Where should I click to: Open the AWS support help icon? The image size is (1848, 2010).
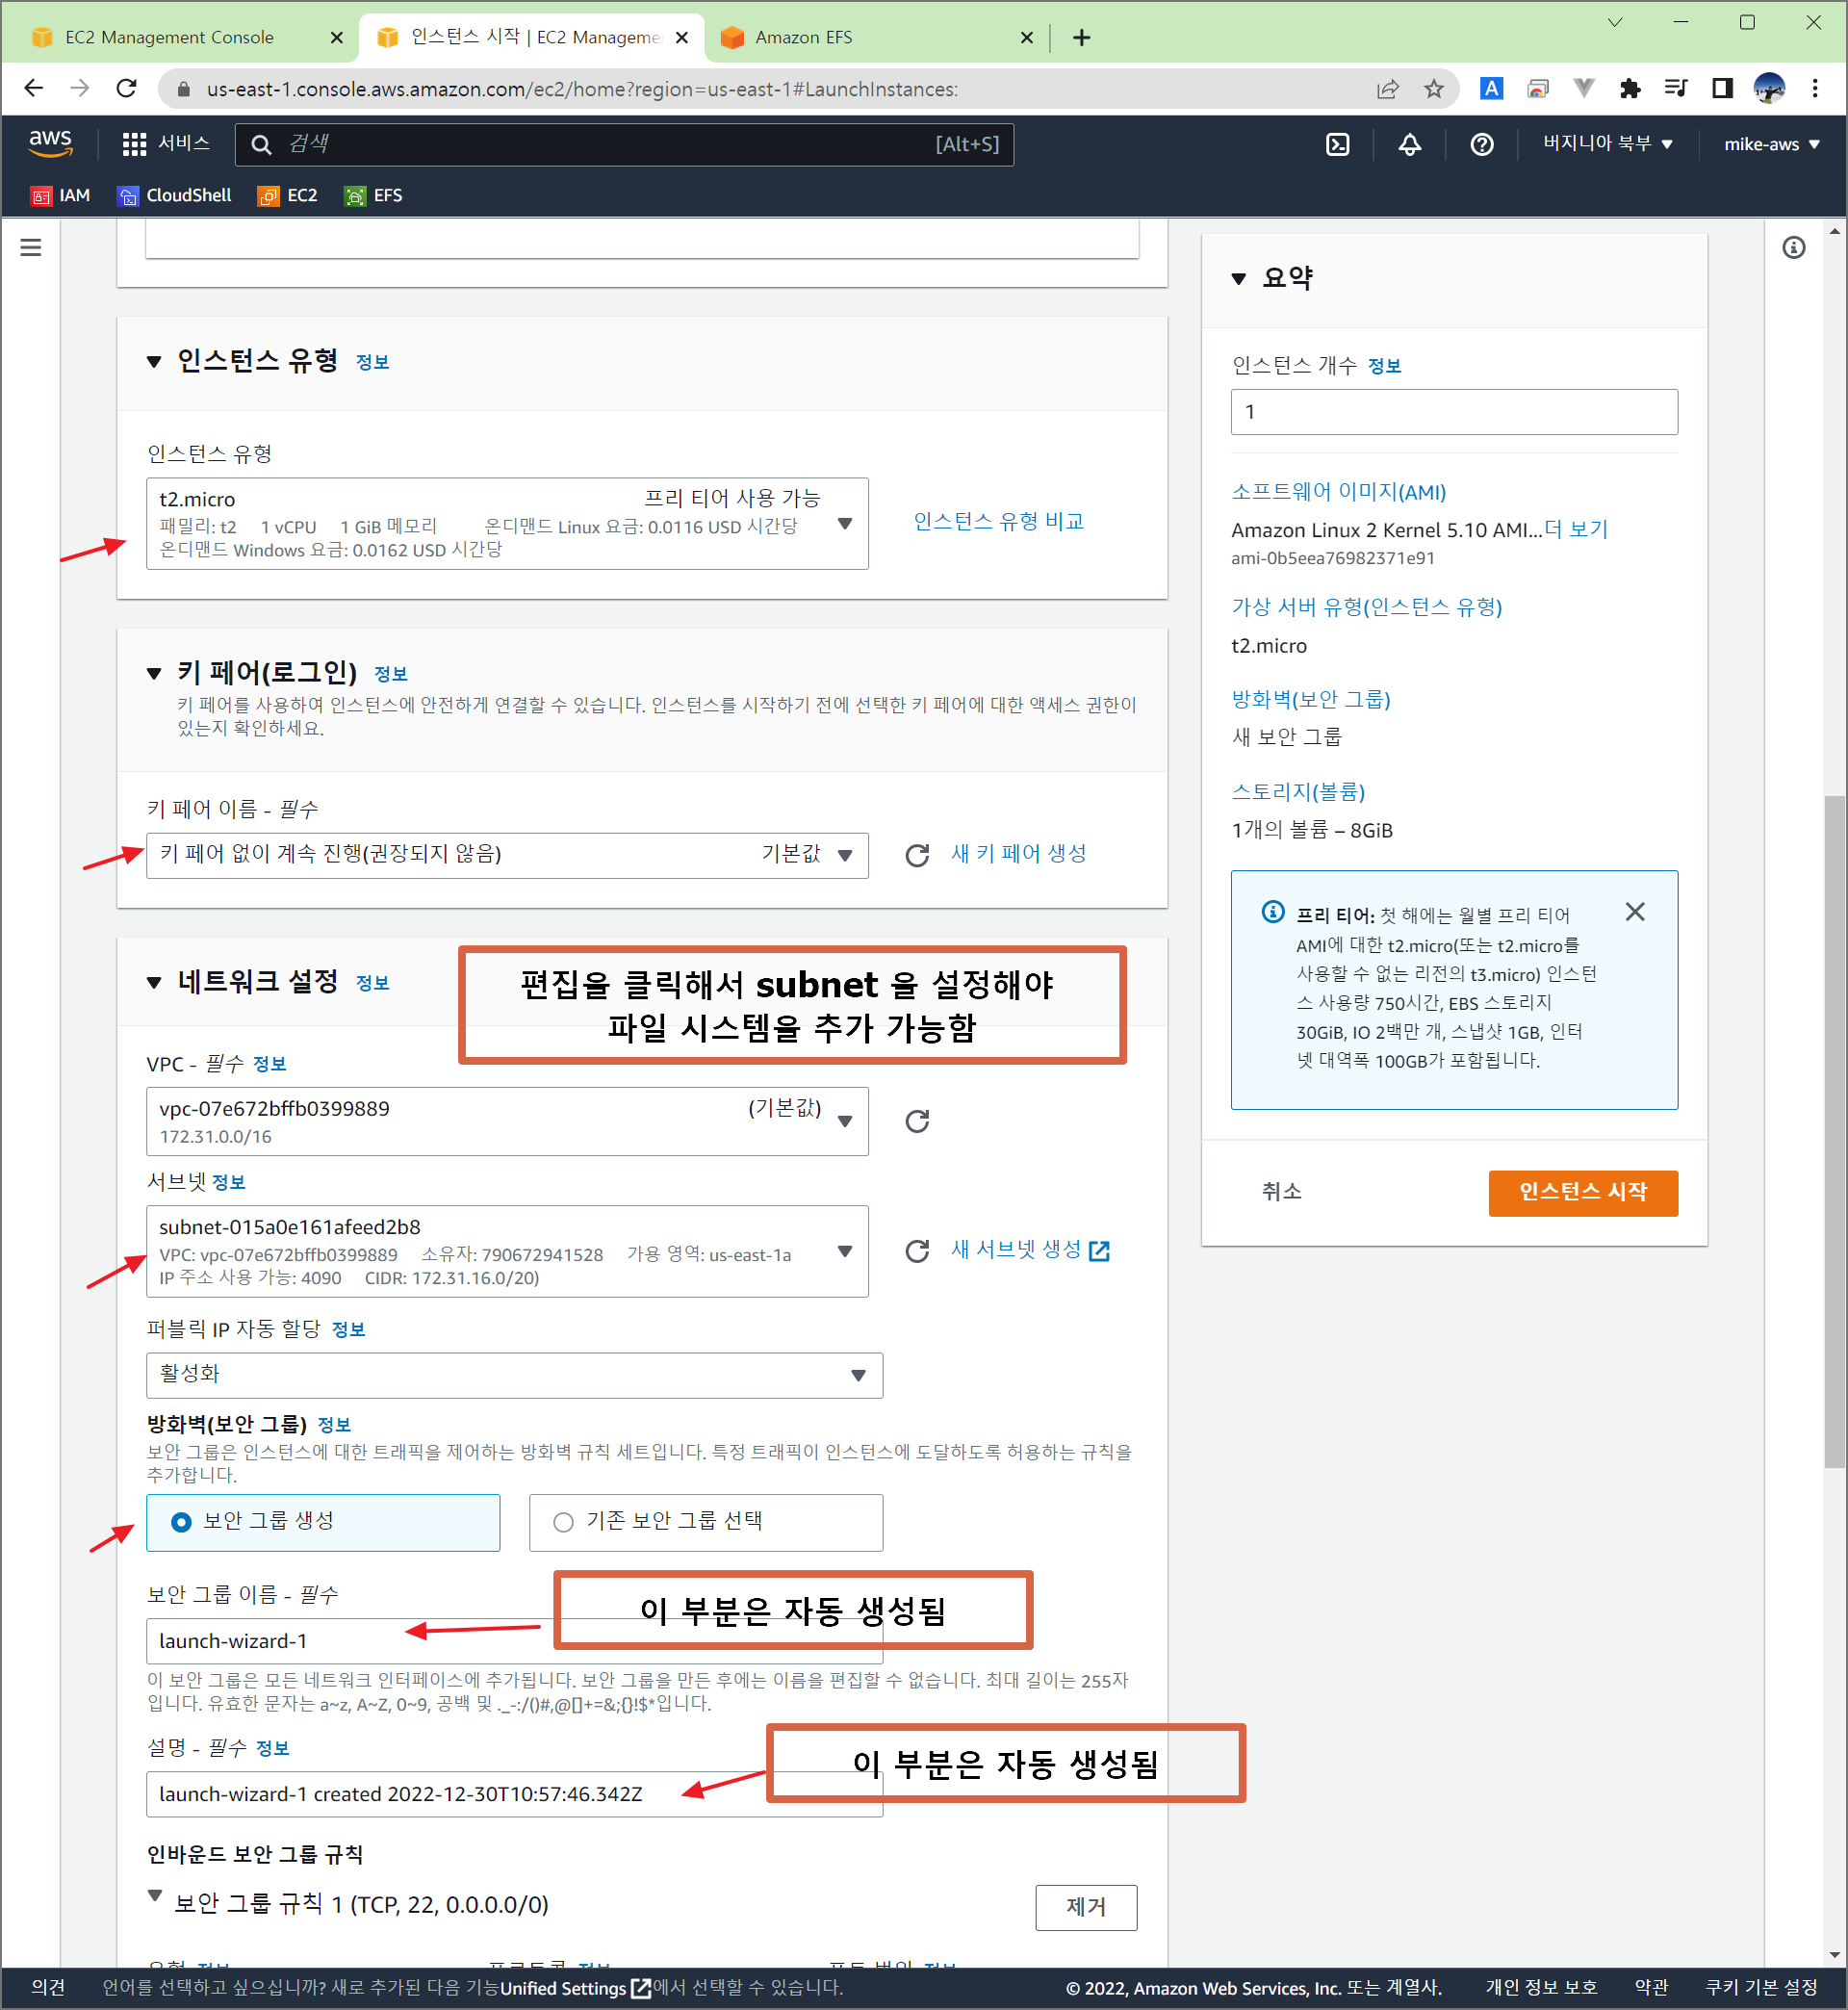(x=1481, y=144)
